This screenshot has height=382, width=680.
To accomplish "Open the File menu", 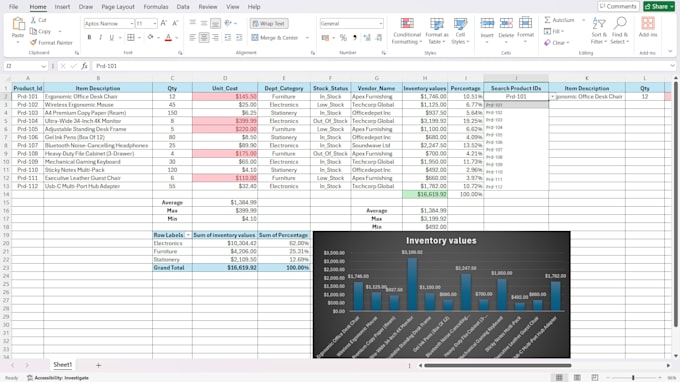I will (13, 7).
